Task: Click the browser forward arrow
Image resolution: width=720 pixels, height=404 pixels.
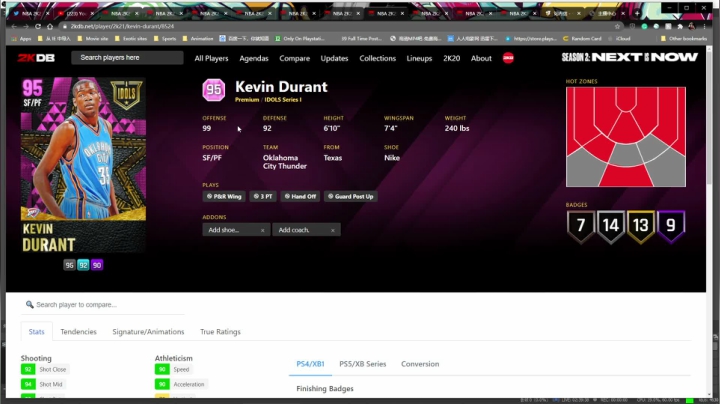Action: [26, 27]
